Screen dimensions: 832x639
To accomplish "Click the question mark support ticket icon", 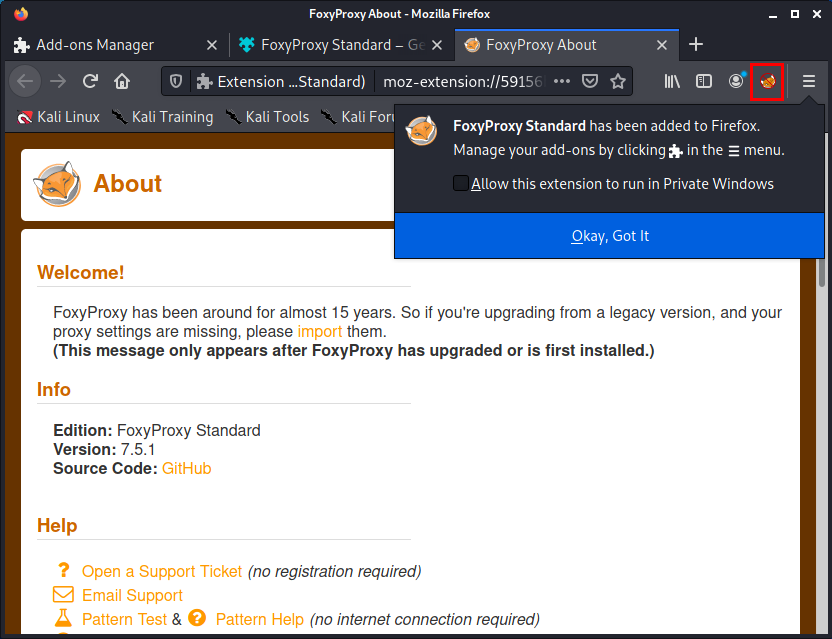I will click(x=63, y=571).
